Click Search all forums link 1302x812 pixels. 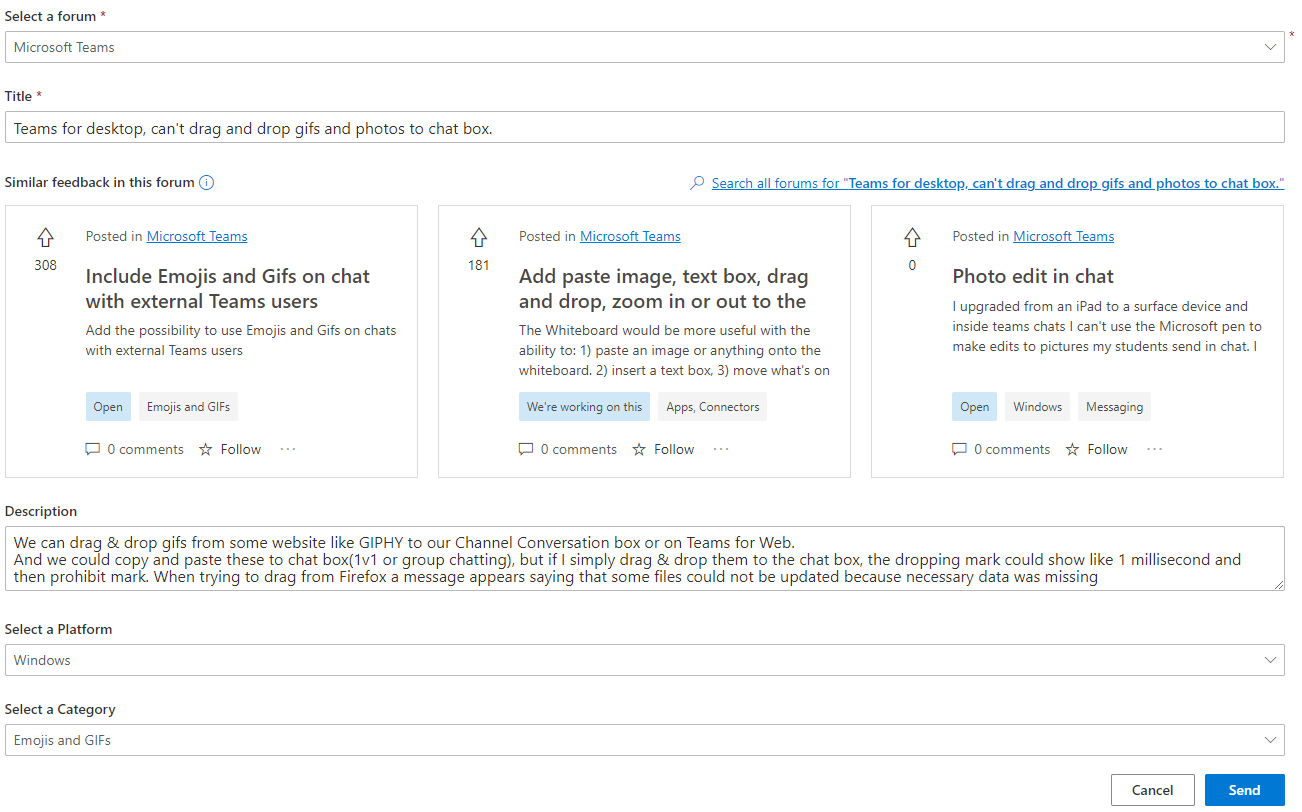click(x=998, y=183)
